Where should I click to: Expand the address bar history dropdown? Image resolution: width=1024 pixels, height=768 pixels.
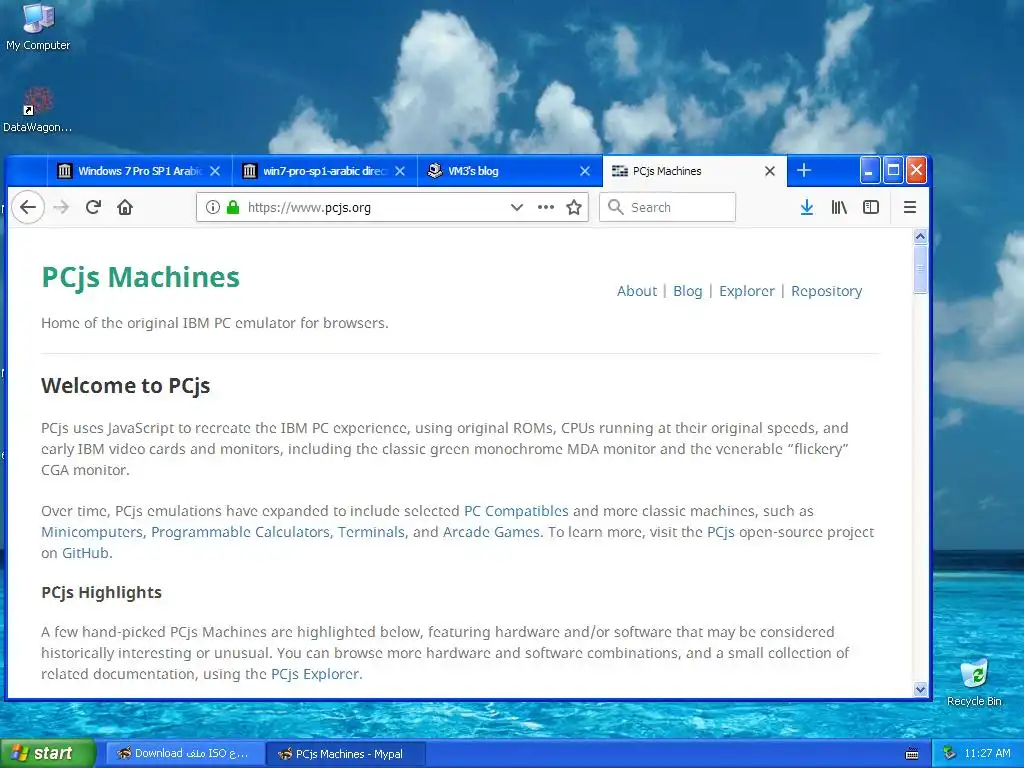(x=517, y=207)
